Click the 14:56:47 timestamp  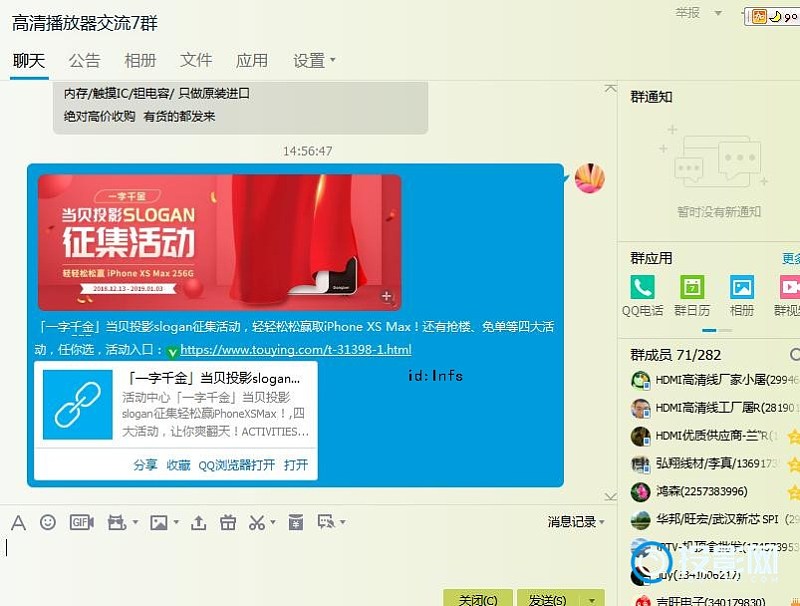308,151
